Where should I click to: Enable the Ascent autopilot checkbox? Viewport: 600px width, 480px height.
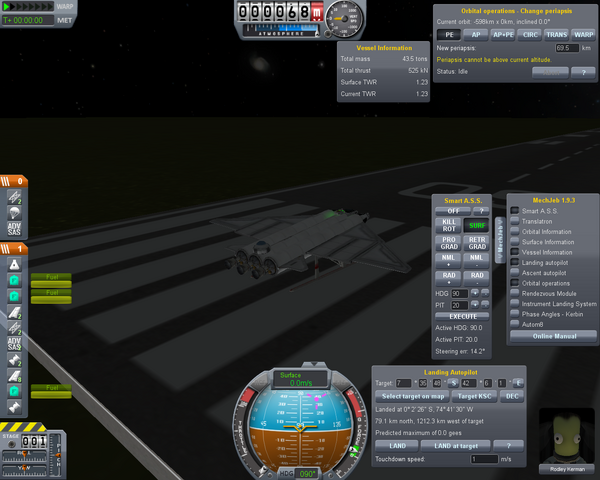point(515,273)
